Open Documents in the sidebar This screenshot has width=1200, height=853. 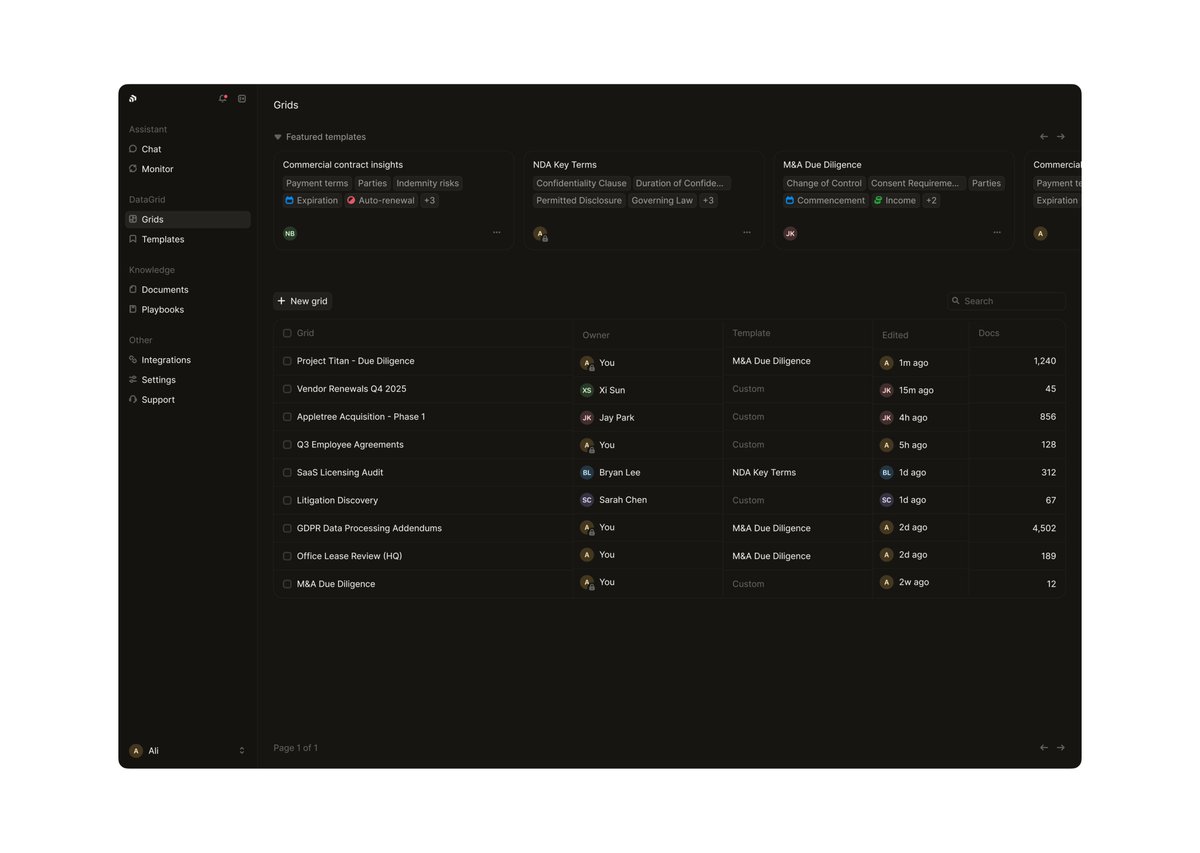coord(188,289)
